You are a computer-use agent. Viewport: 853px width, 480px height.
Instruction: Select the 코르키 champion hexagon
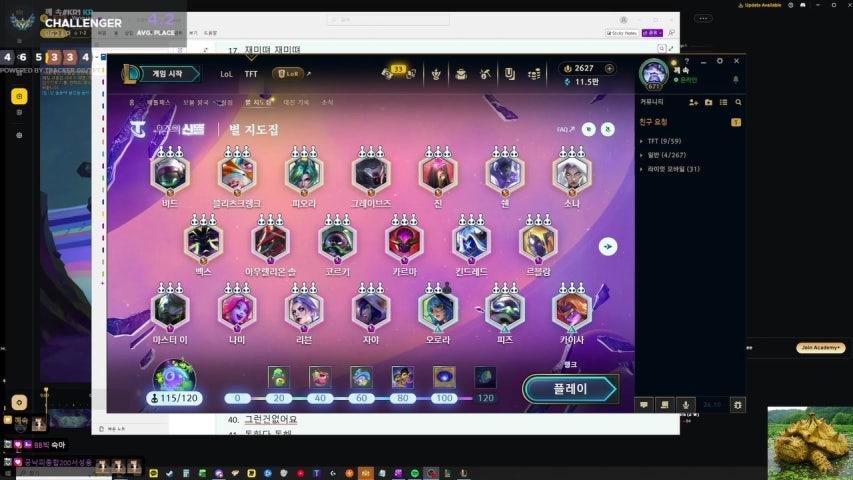click(337, 241)
